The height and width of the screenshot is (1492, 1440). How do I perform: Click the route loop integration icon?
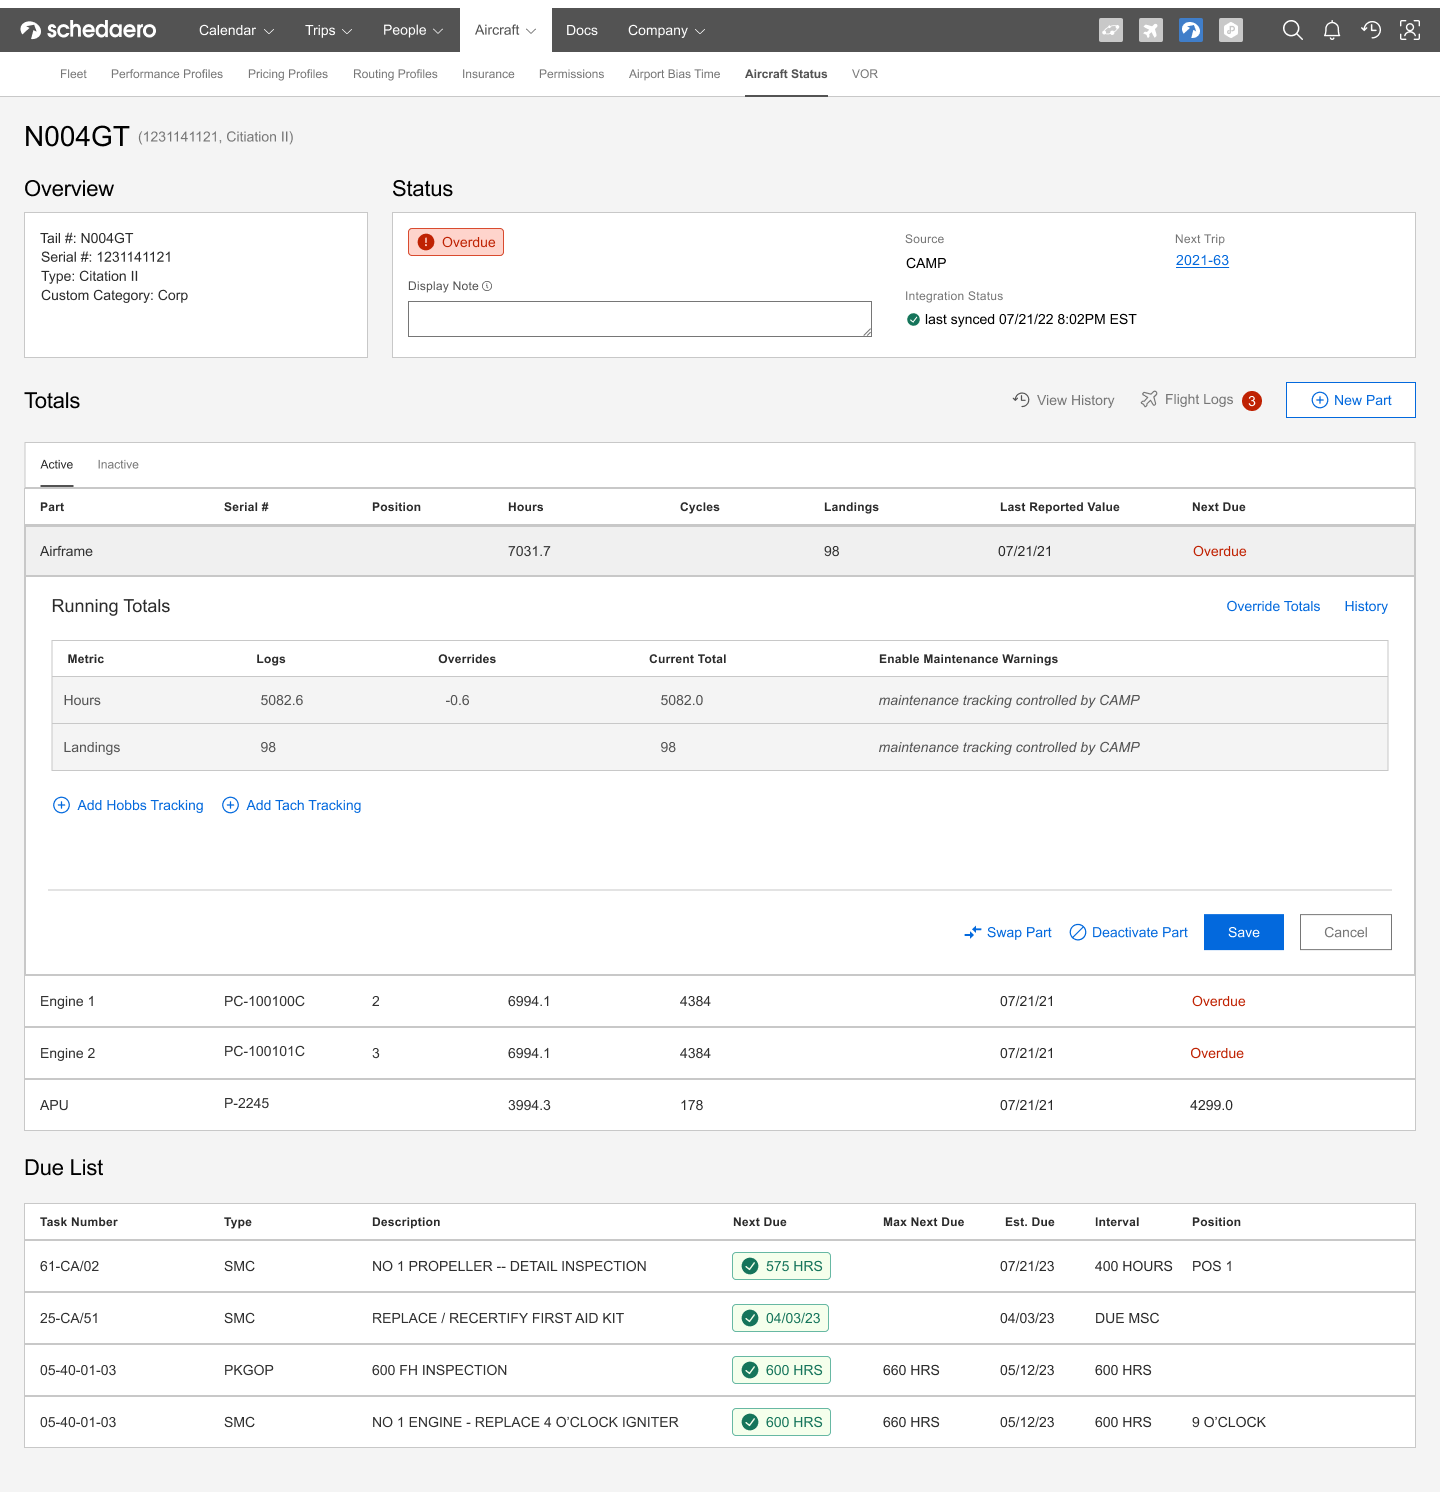(1110, 30)
